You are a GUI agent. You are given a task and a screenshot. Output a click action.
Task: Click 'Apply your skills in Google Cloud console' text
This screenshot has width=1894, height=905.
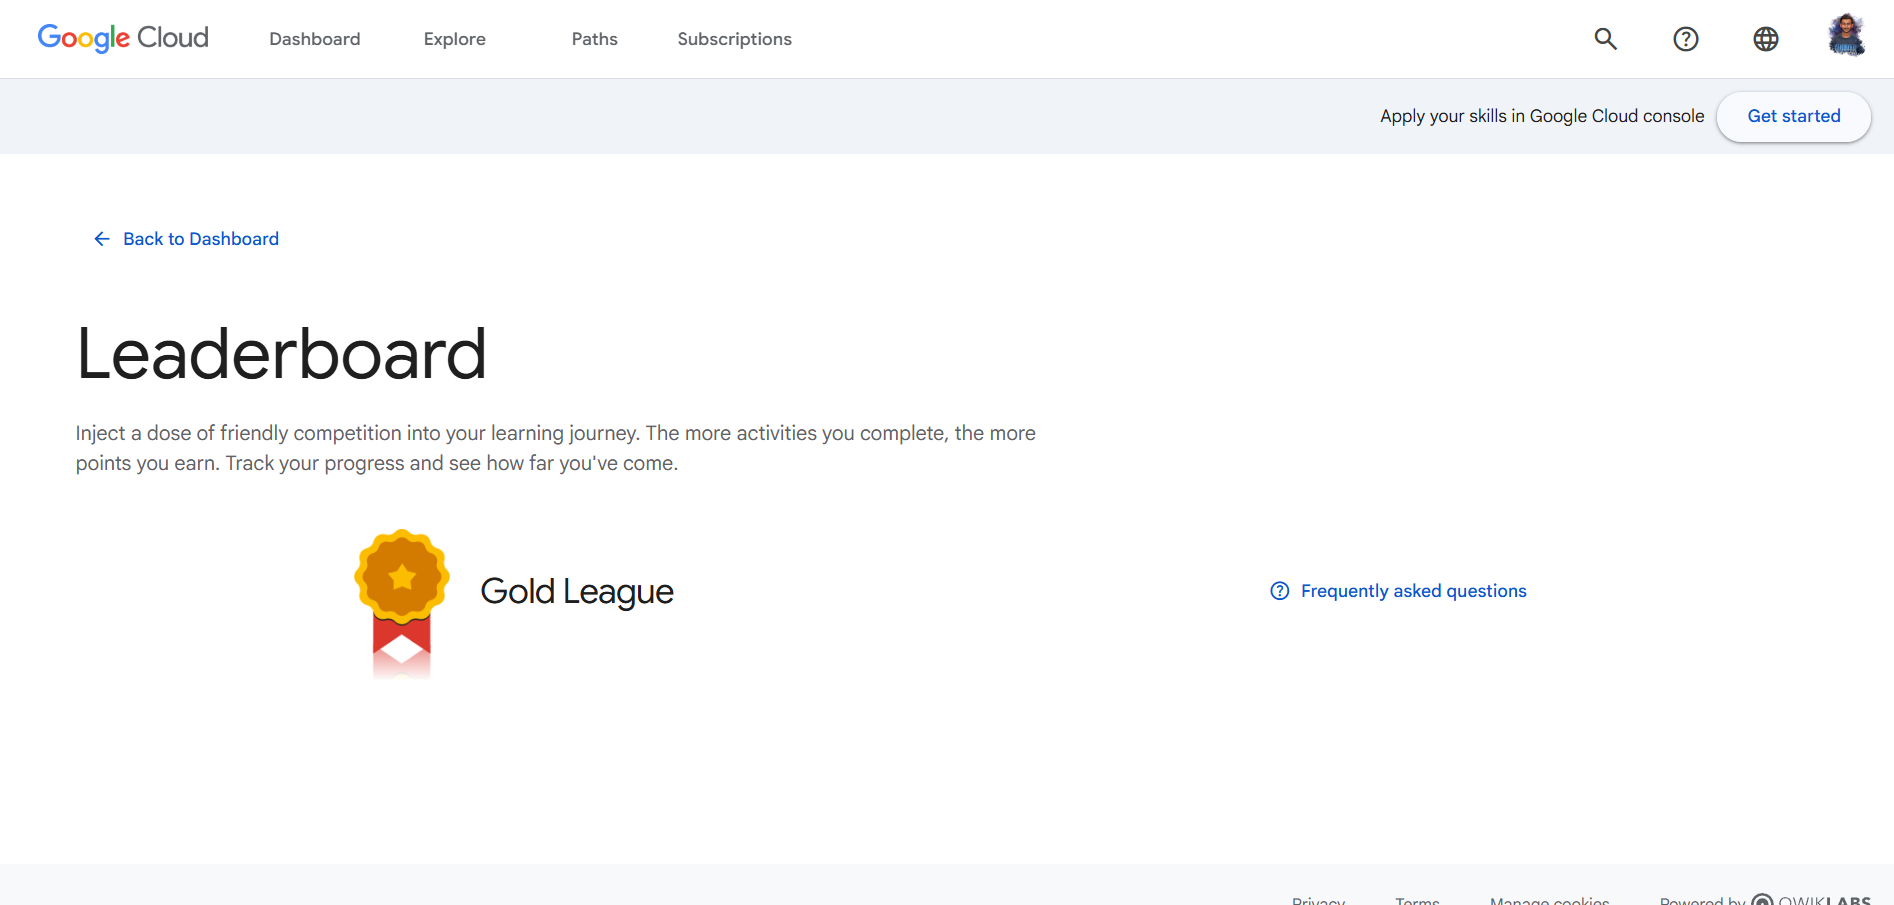(1542, 116)
